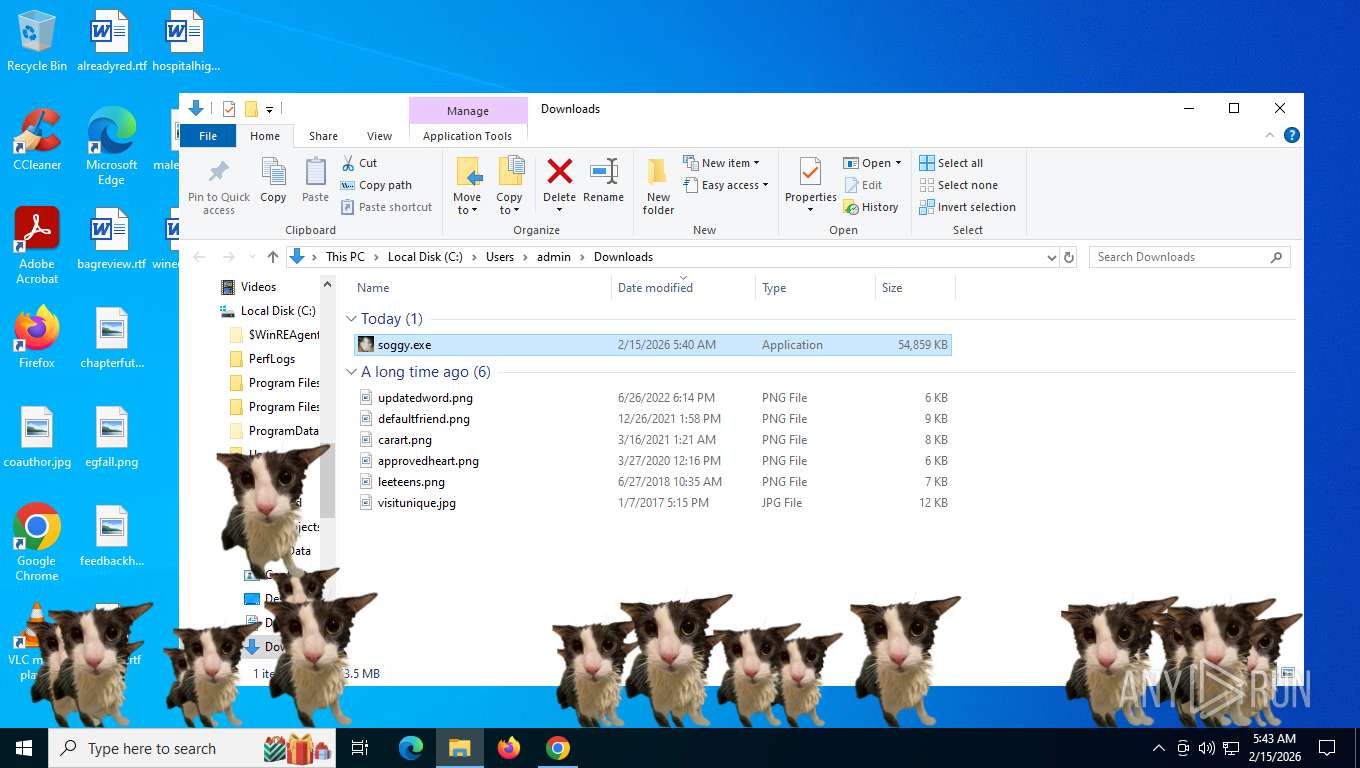This screenshot has height=768, width=1360.
Task: Select Videos in navigation pane
Action: (x=258, y=287)
